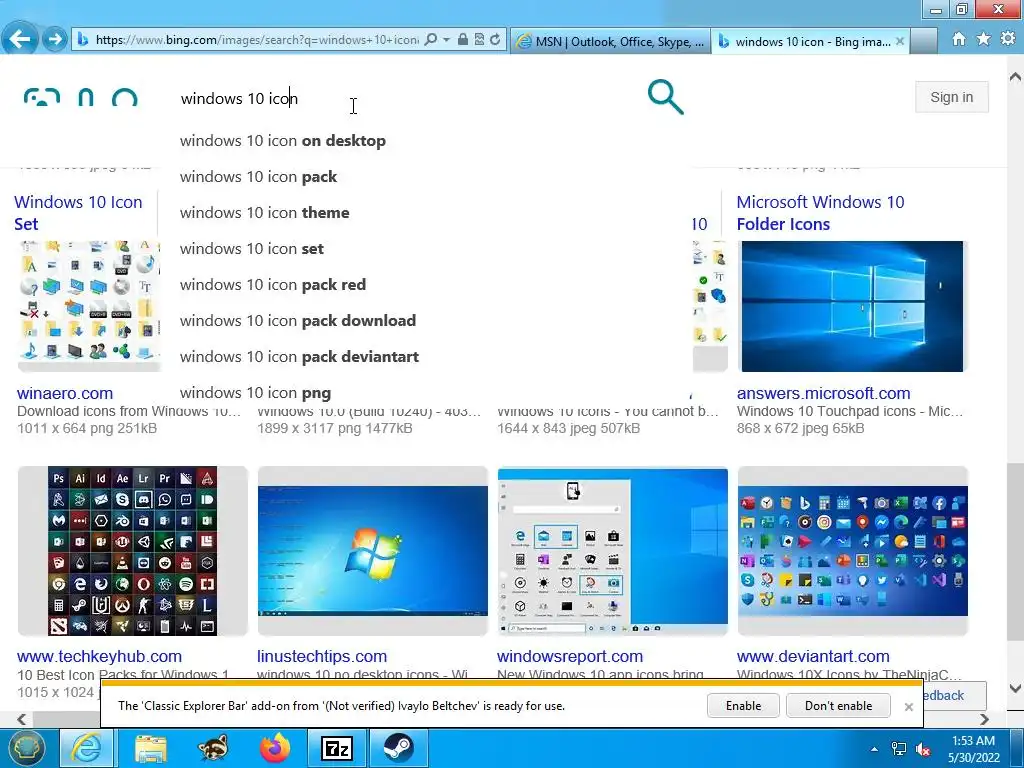Image resolution: width=1024 pixels, height=768 pixels.
Task: Open the Windows 7 desktop thumbnail
Action: click(x=372, y=551)
